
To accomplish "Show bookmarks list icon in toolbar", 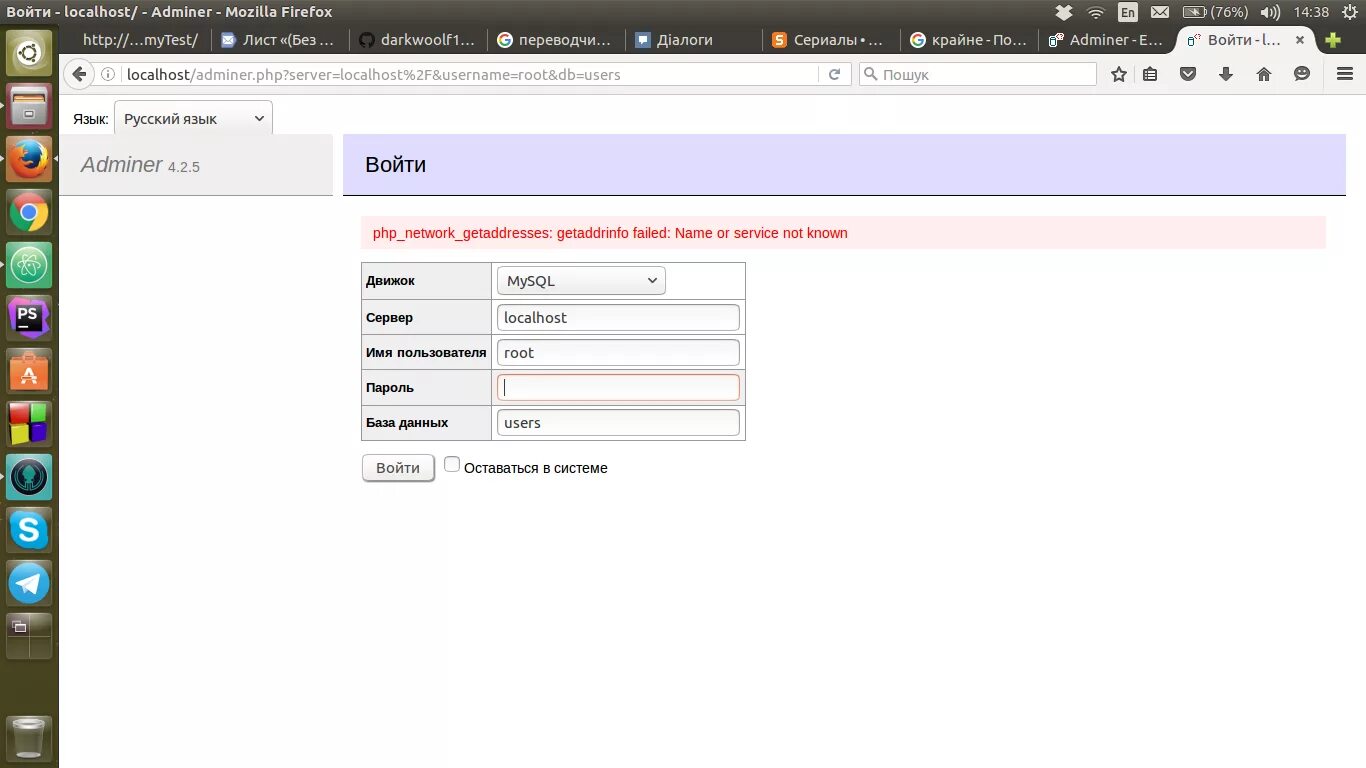I will coord(1150,74).
